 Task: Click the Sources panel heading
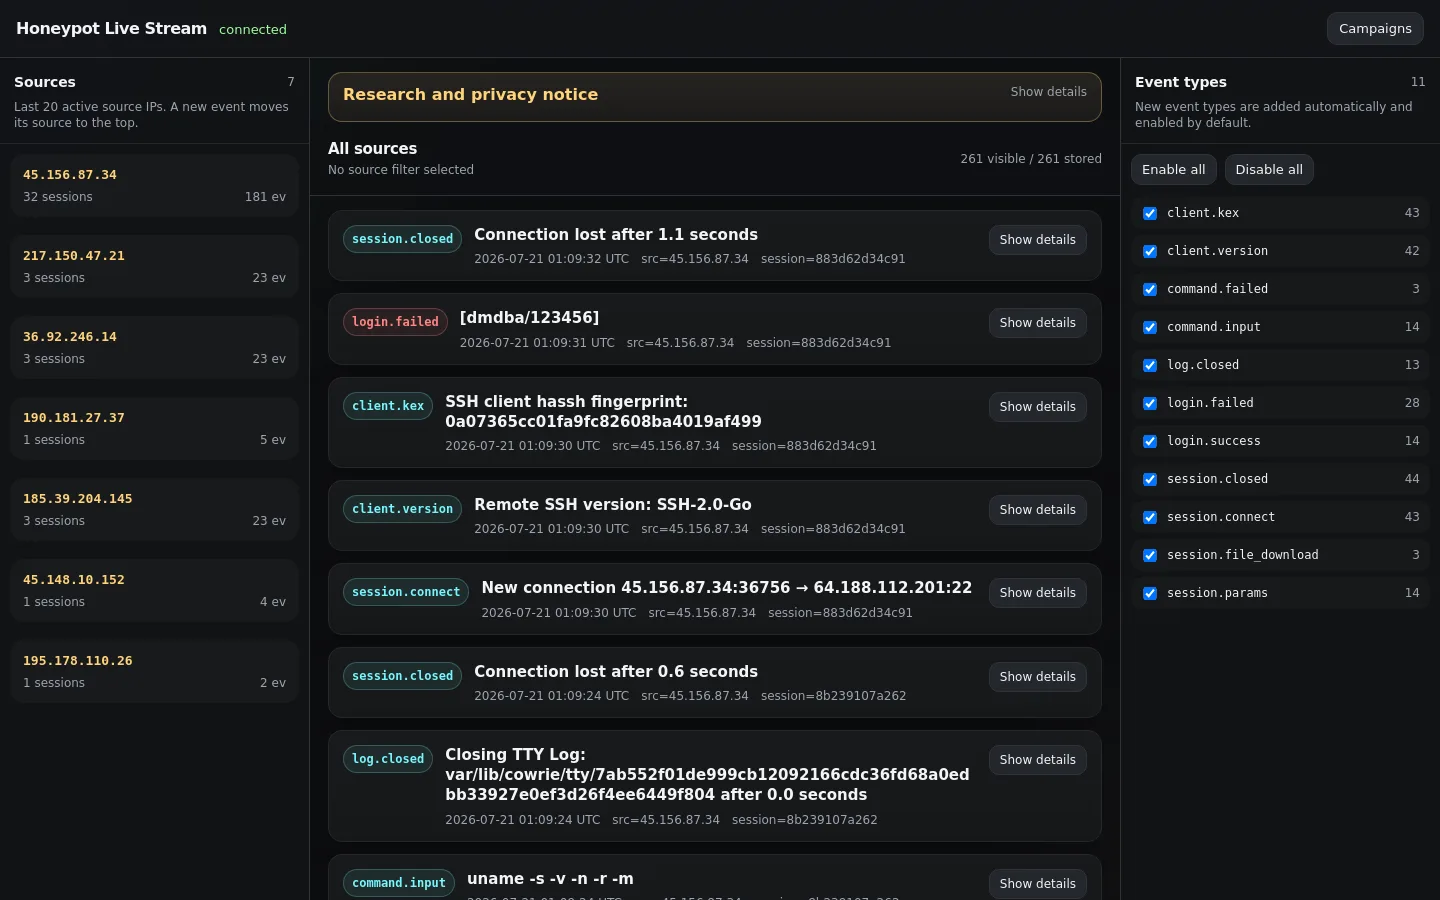45,82
